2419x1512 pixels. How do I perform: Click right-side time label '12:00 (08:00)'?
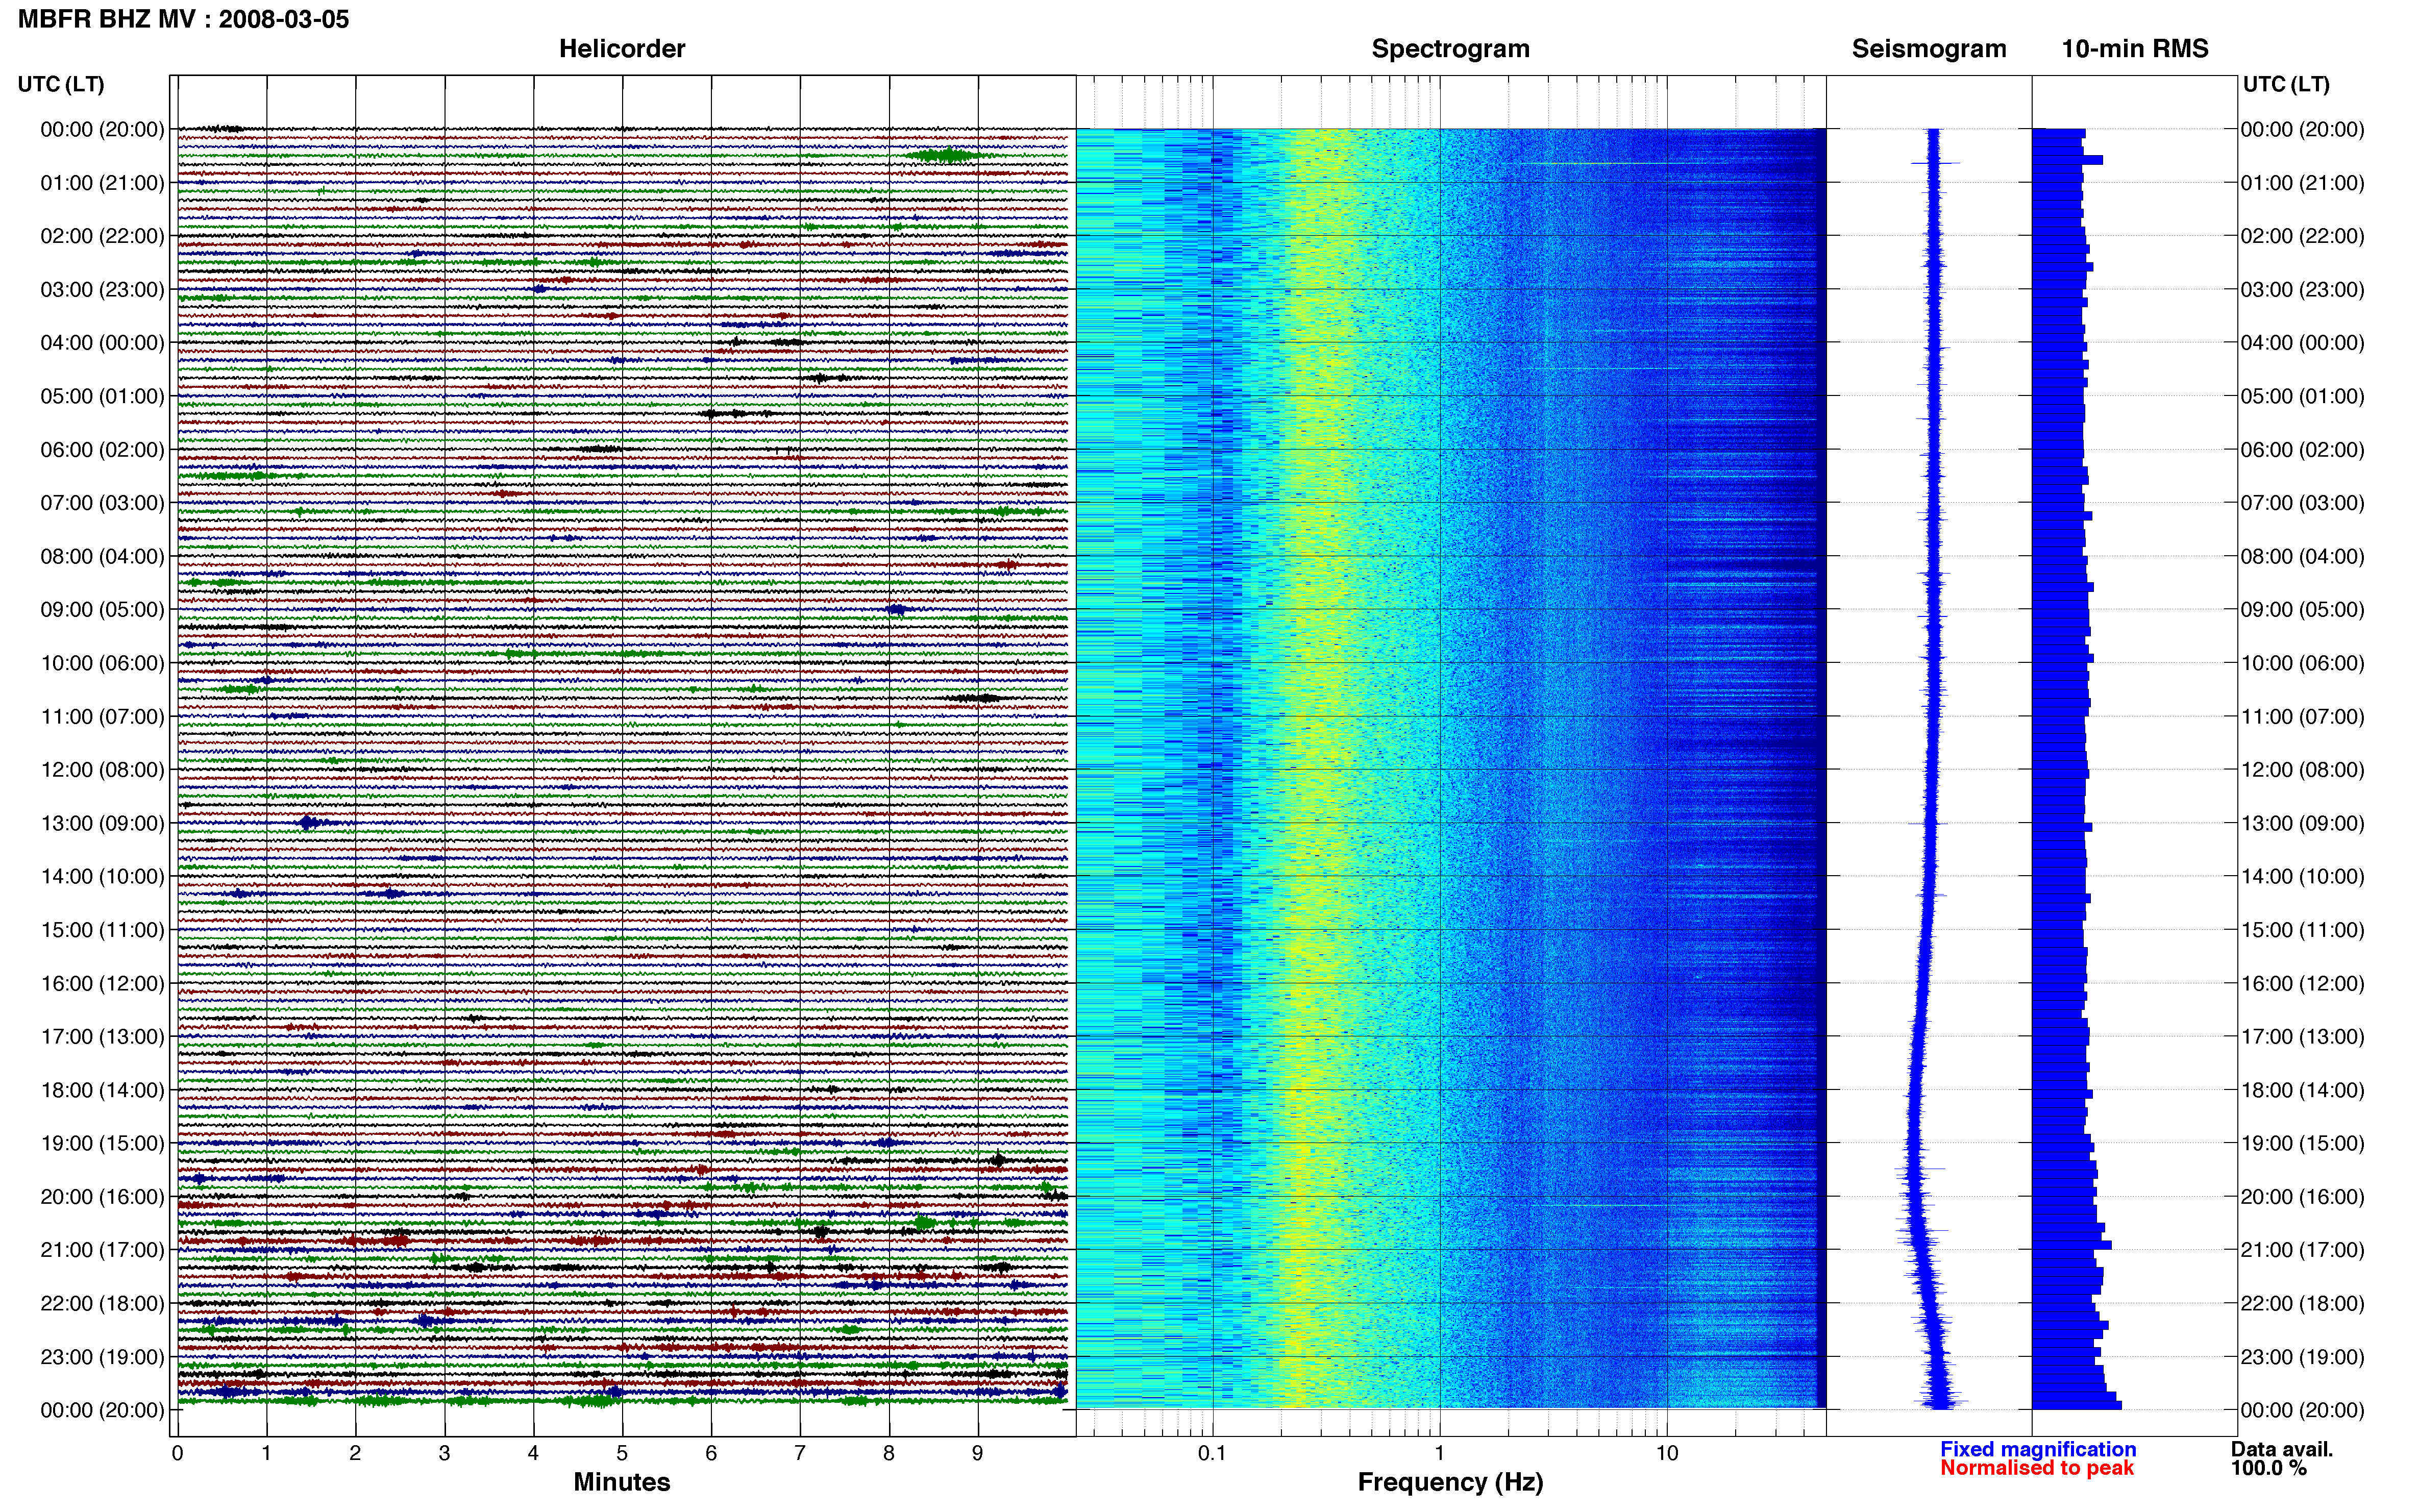coord(2302,770)
